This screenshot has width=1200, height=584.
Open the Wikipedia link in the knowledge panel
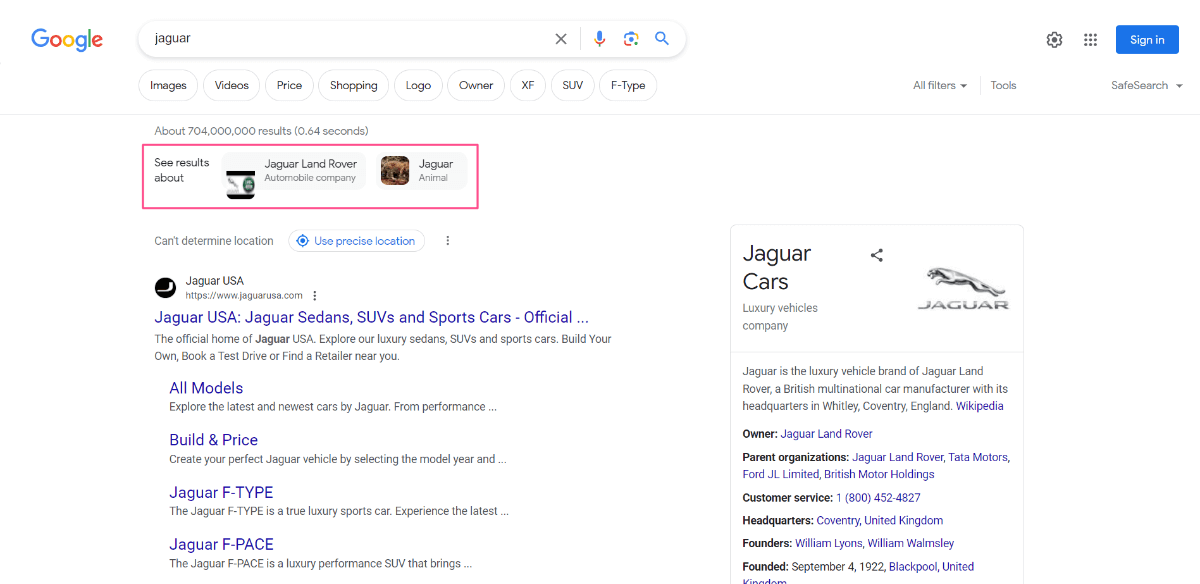(x=980, y=406)
